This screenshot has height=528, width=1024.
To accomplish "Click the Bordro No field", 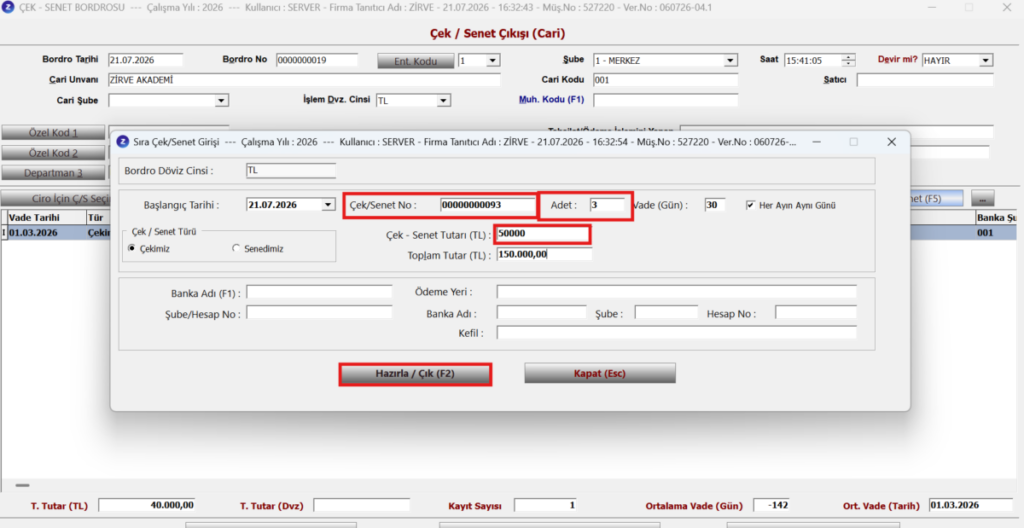I will (317, 60).
